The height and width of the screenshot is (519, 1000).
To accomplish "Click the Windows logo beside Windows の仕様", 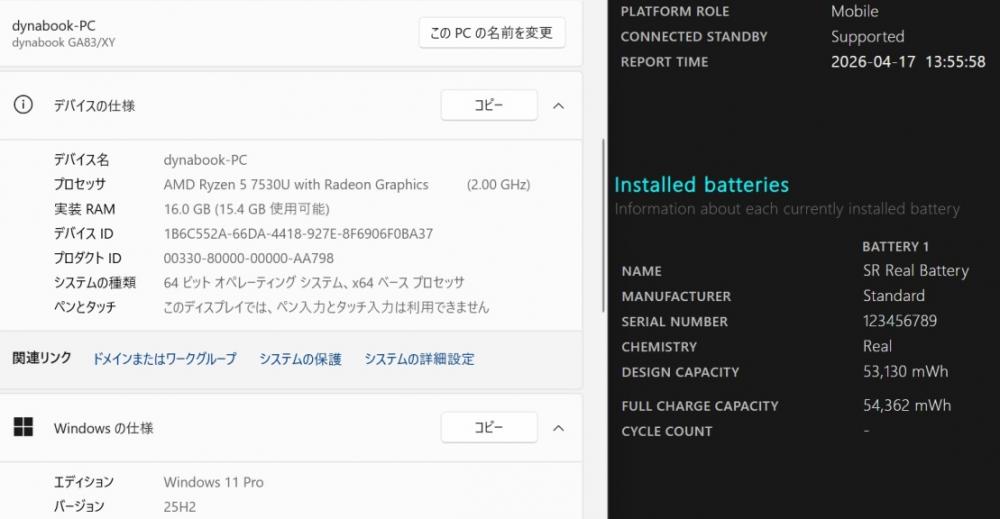I will (x=23, y=428).
